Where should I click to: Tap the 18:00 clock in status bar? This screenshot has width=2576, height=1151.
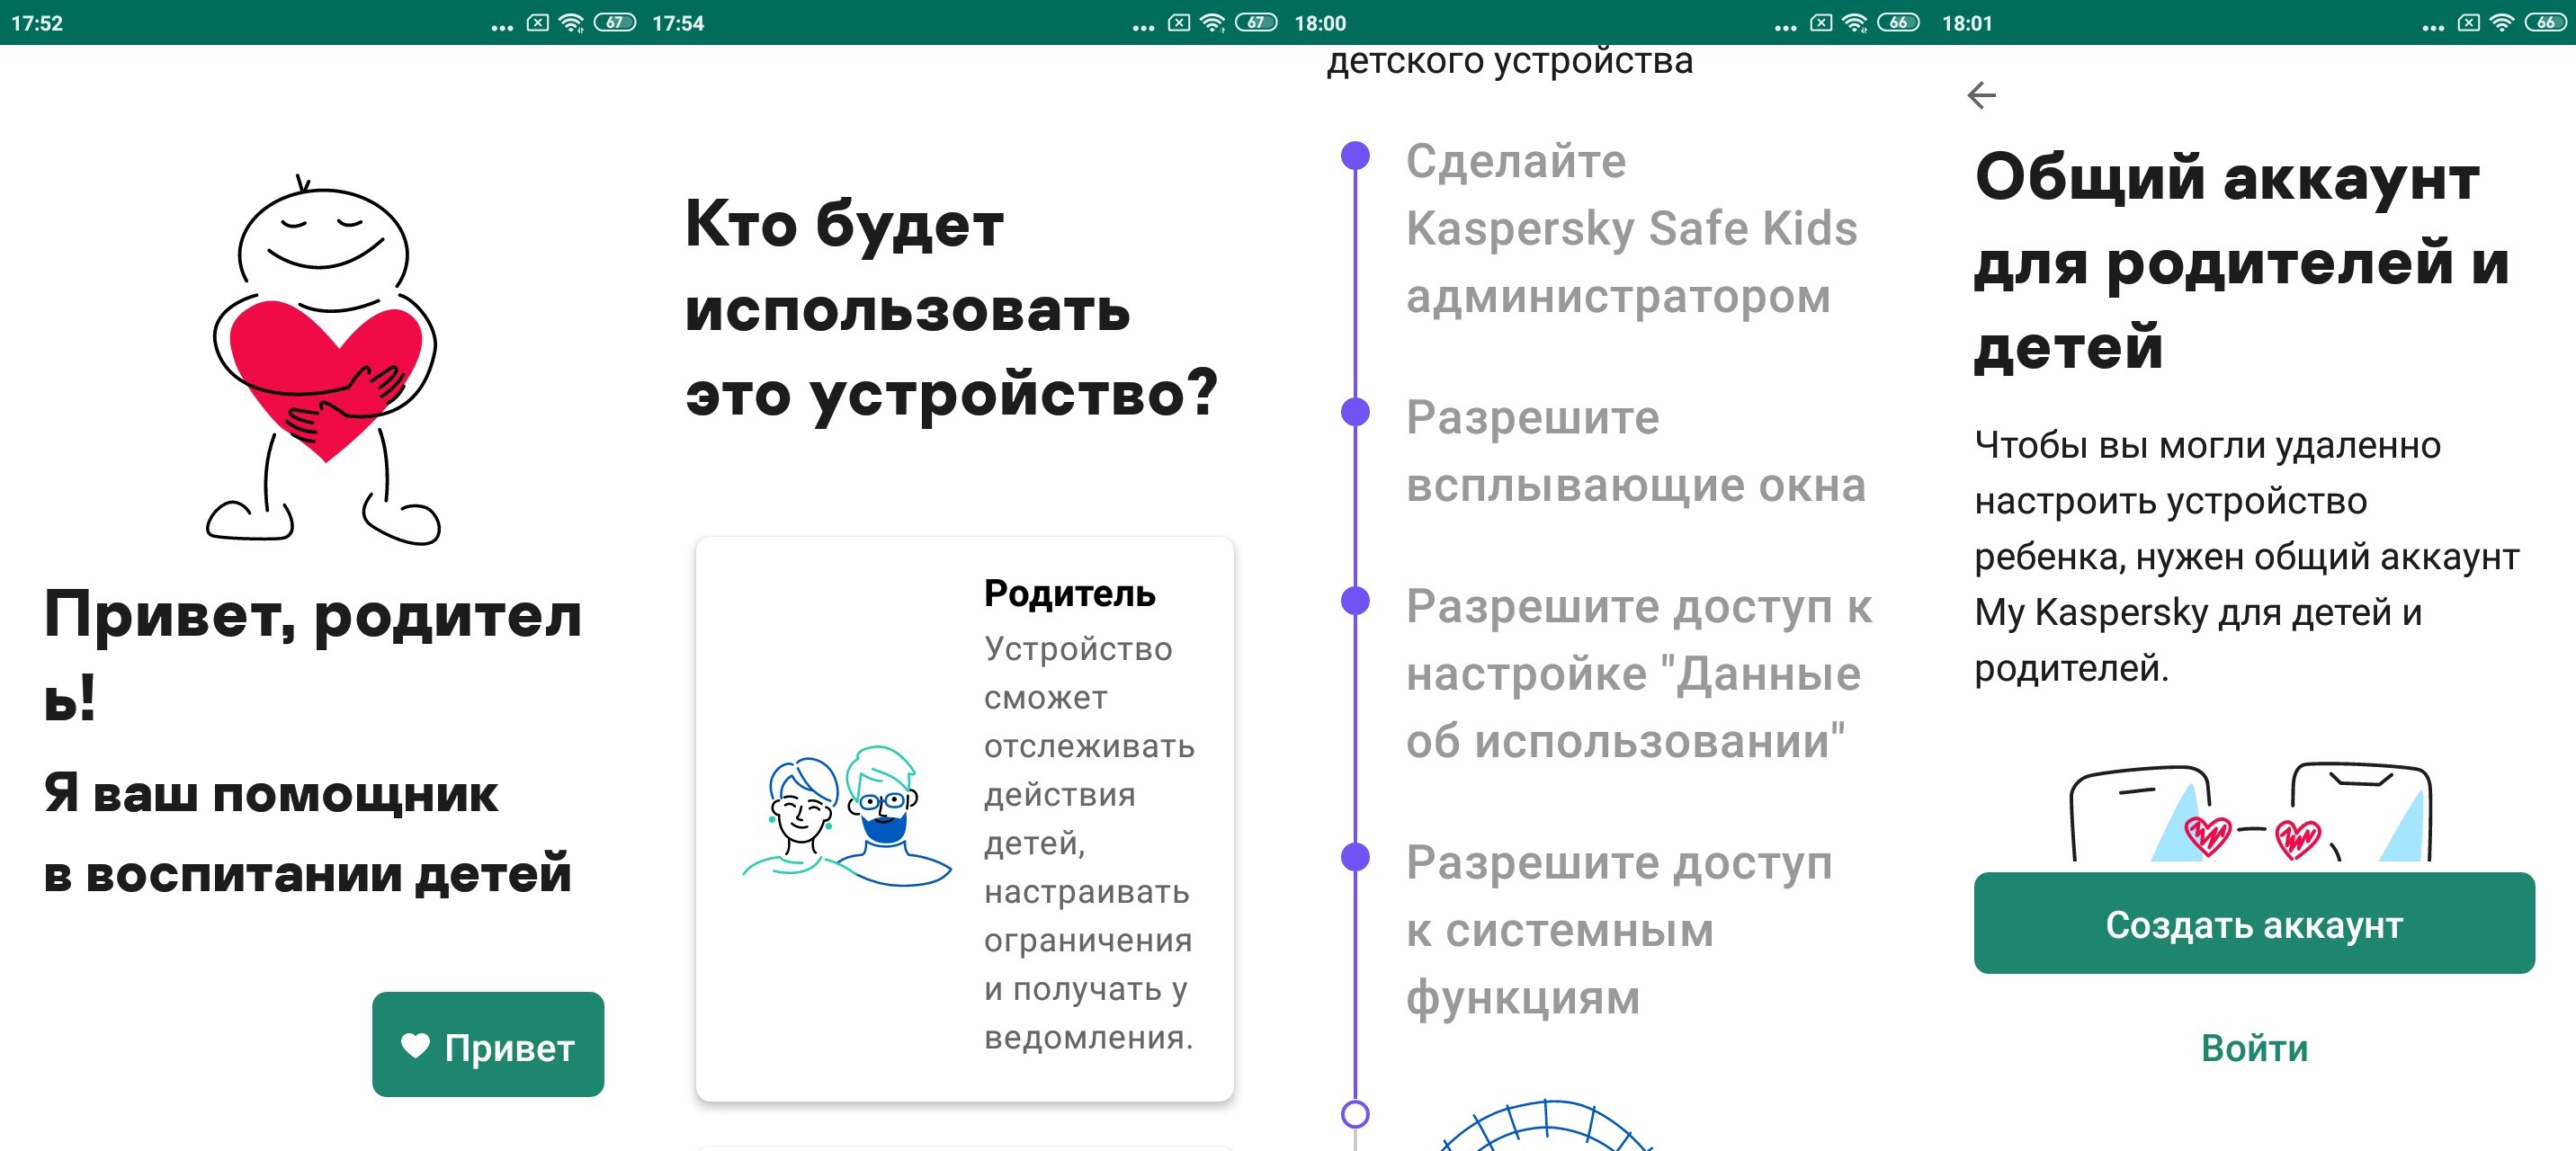(x=1320, y=23)
